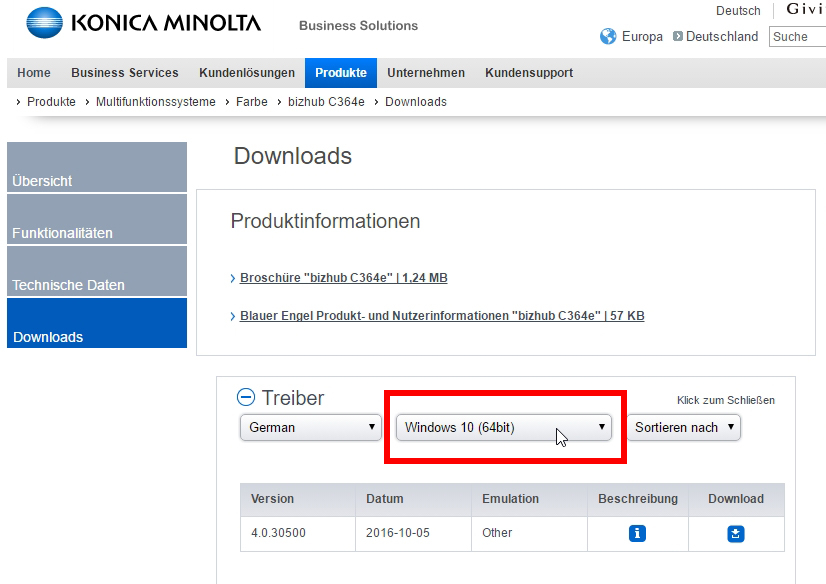The image size is (826, 584).
Task: Open the Kundensupport menu
Action: 529,73
